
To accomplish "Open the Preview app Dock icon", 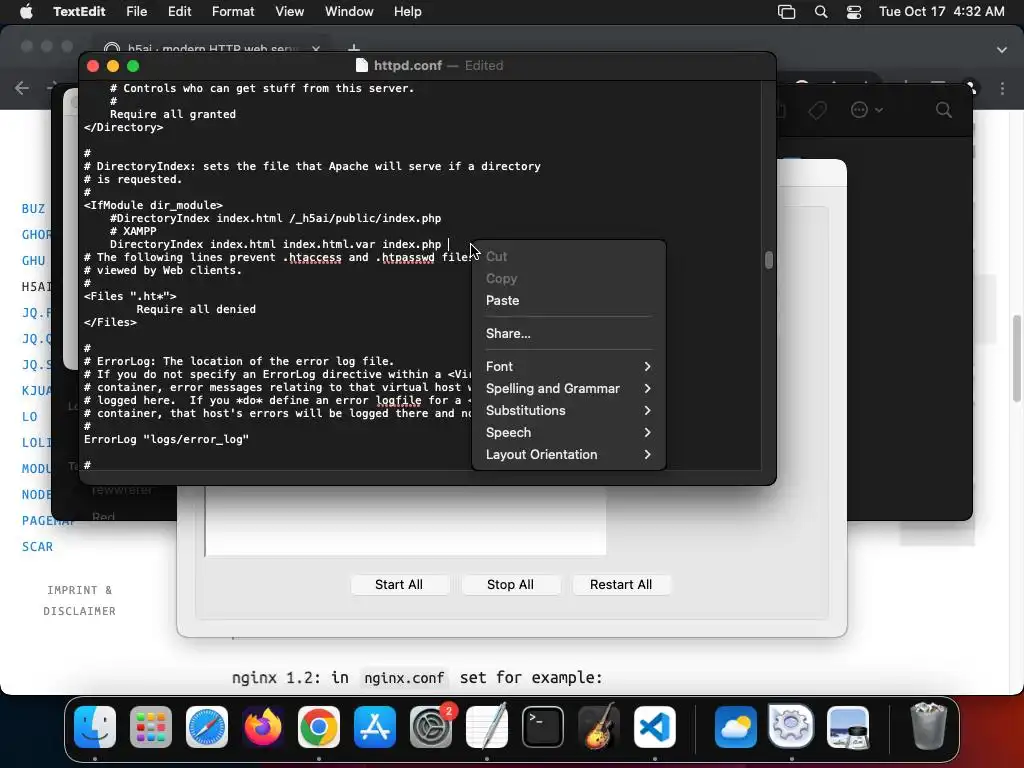I will click(x=848, y=727).
